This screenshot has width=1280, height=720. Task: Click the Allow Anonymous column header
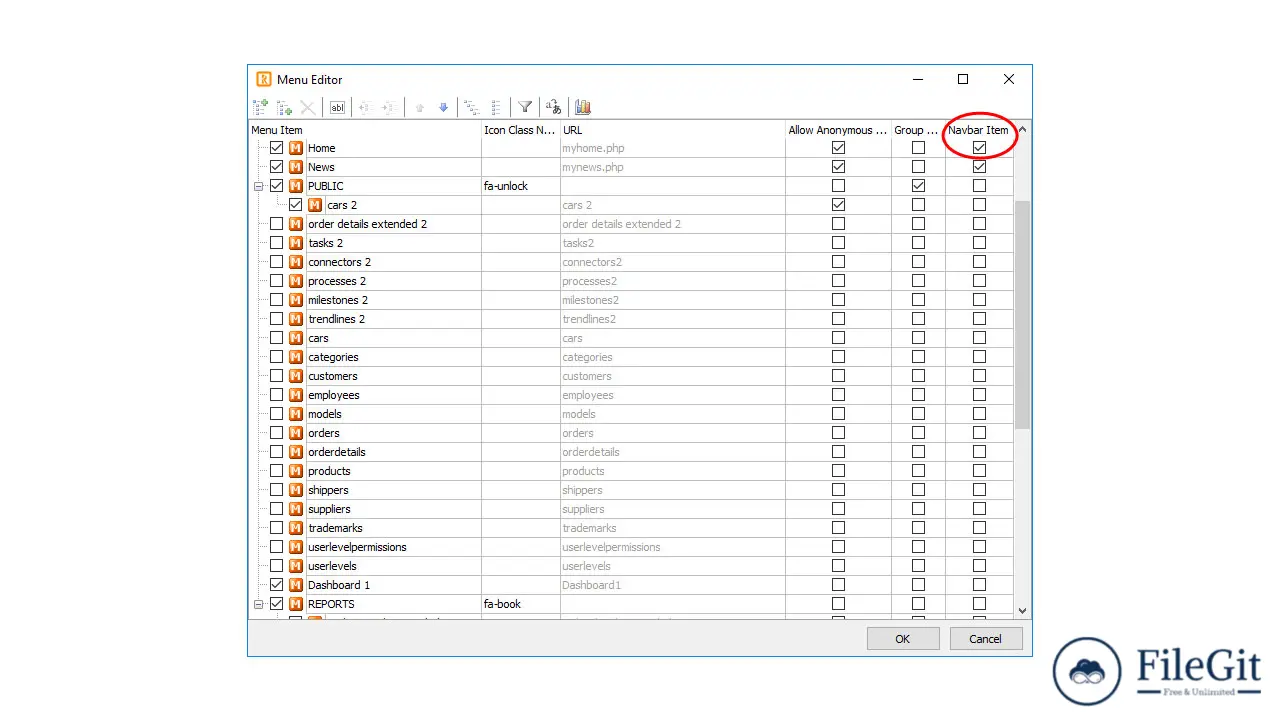838,130
